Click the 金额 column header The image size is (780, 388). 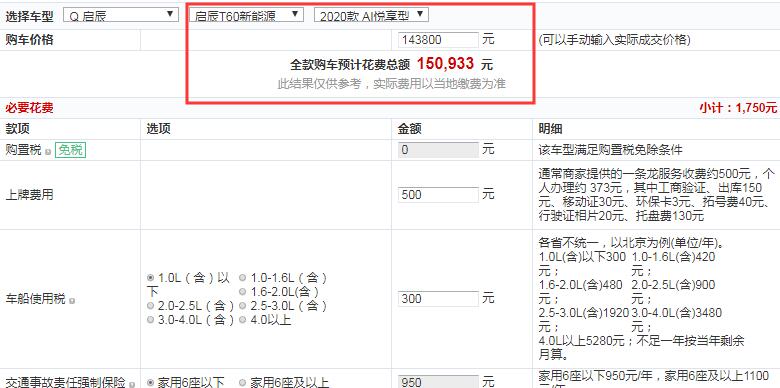tap(410, 129)
